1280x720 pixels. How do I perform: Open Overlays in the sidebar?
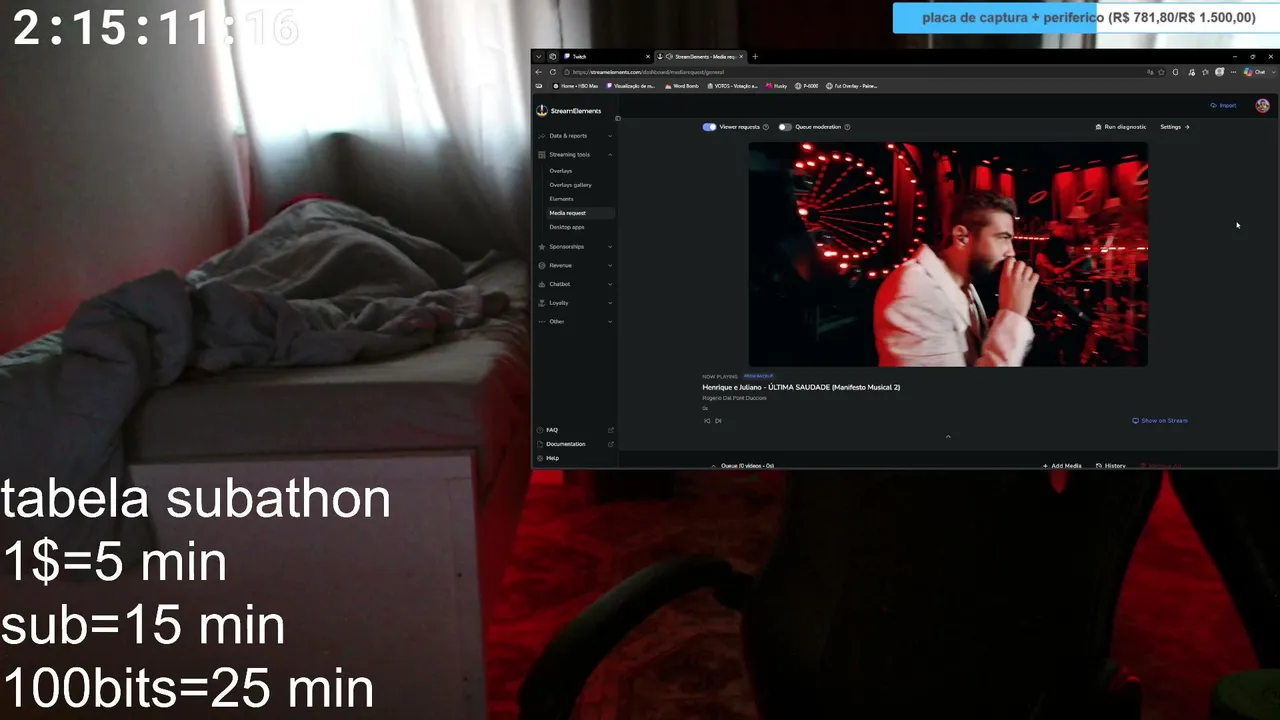click(561, 171)
